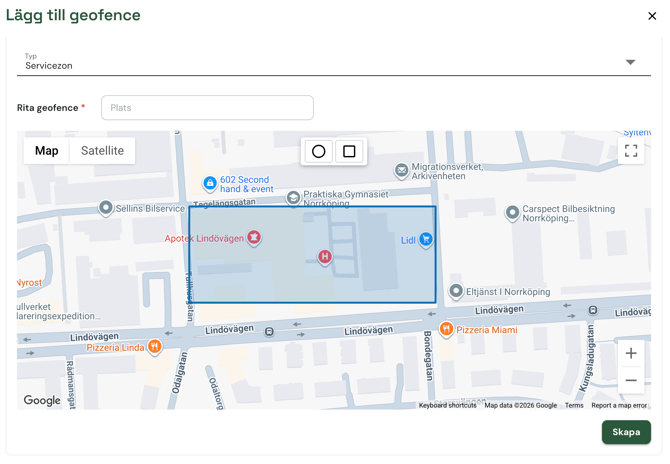The height and width of the screenshot is (464, 670).
Task: Click the Map data ©2026 Google text
Action: (x=520, y=405)
